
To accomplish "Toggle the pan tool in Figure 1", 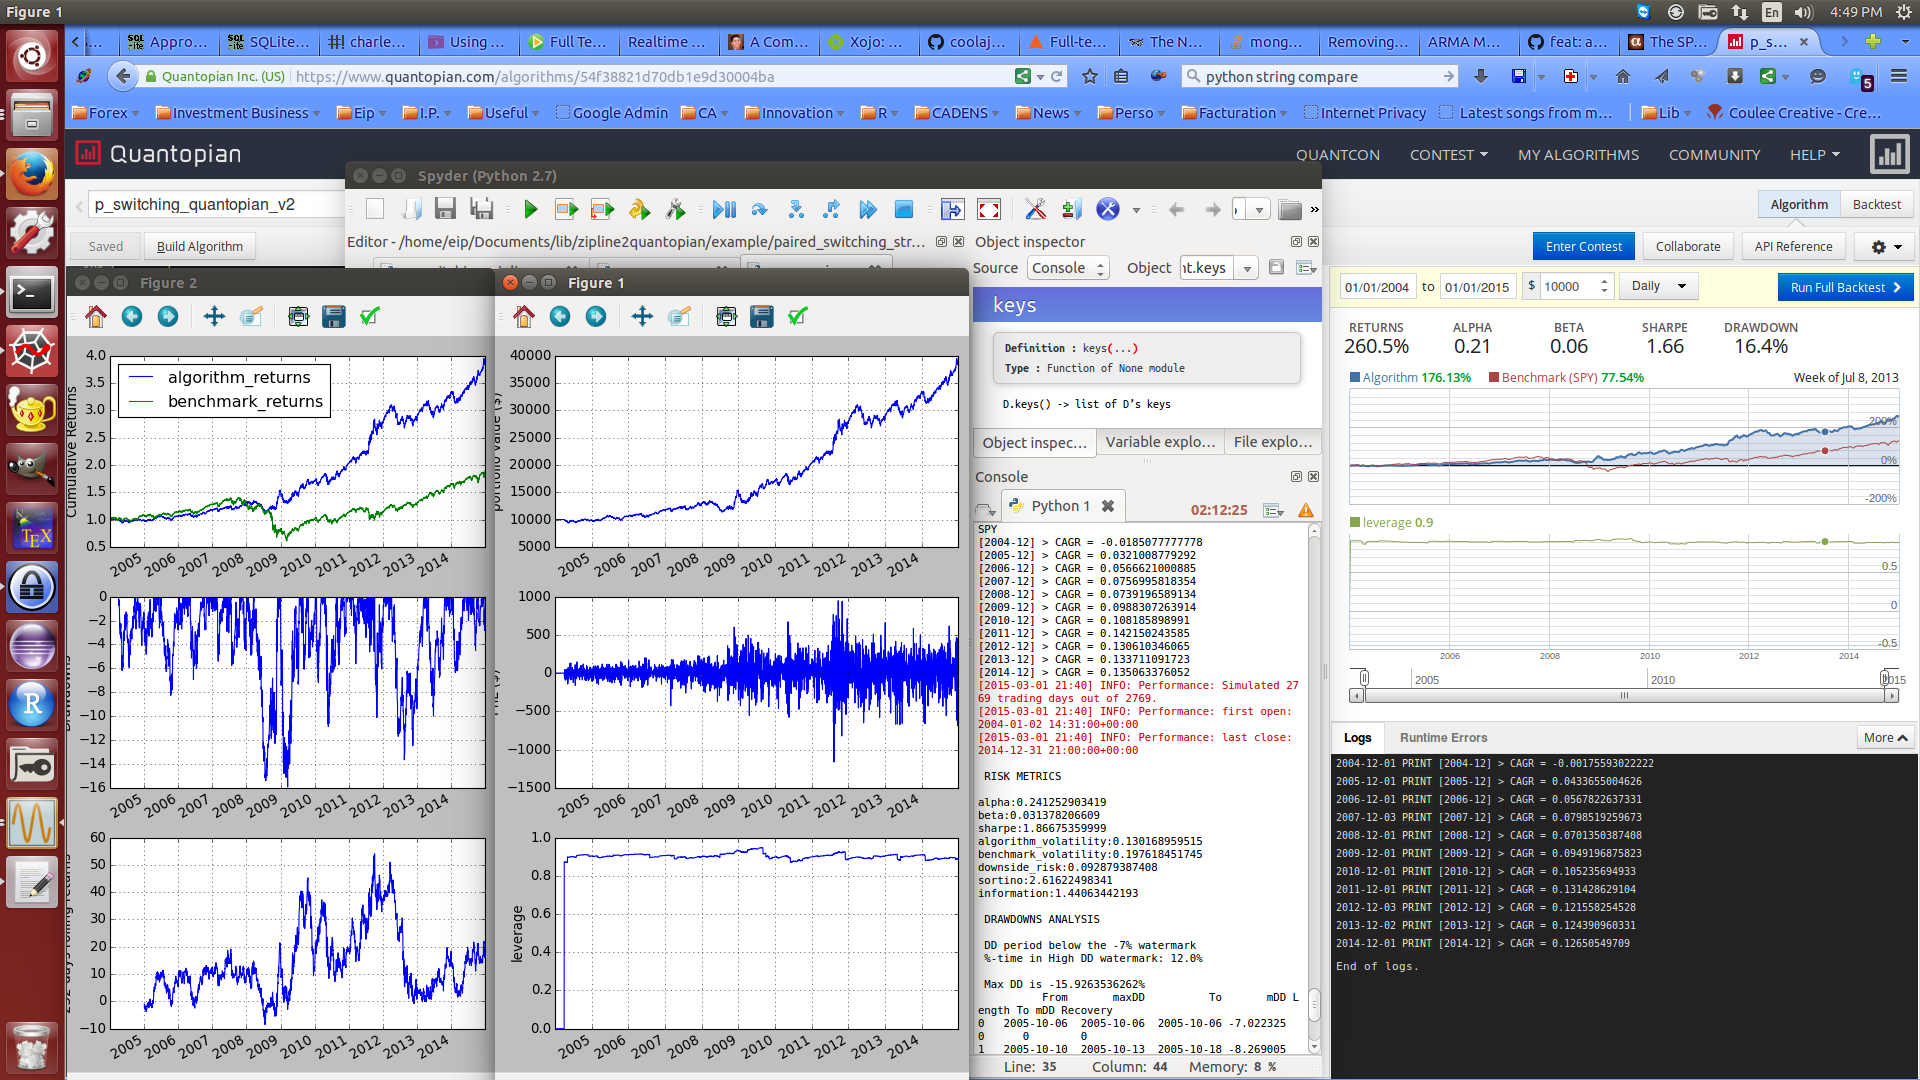I will 642,317.
